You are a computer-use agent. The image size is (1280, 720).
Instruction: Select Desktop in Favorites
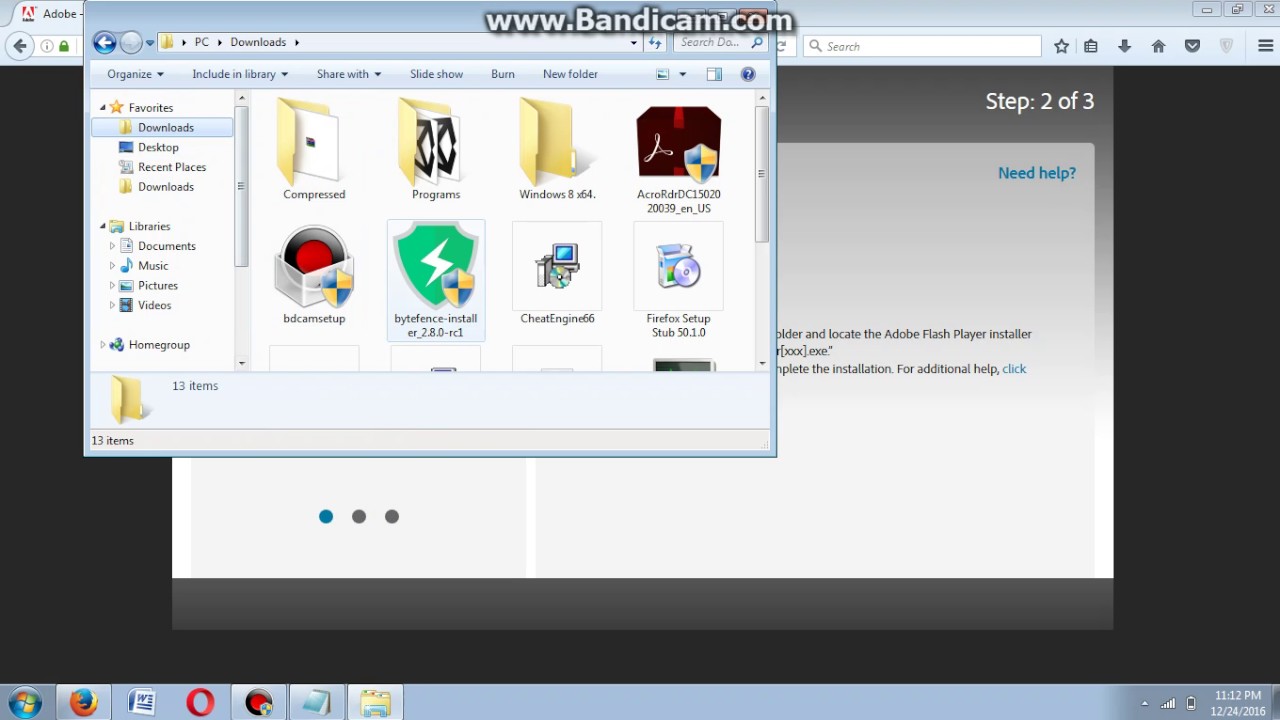[158, 147]
